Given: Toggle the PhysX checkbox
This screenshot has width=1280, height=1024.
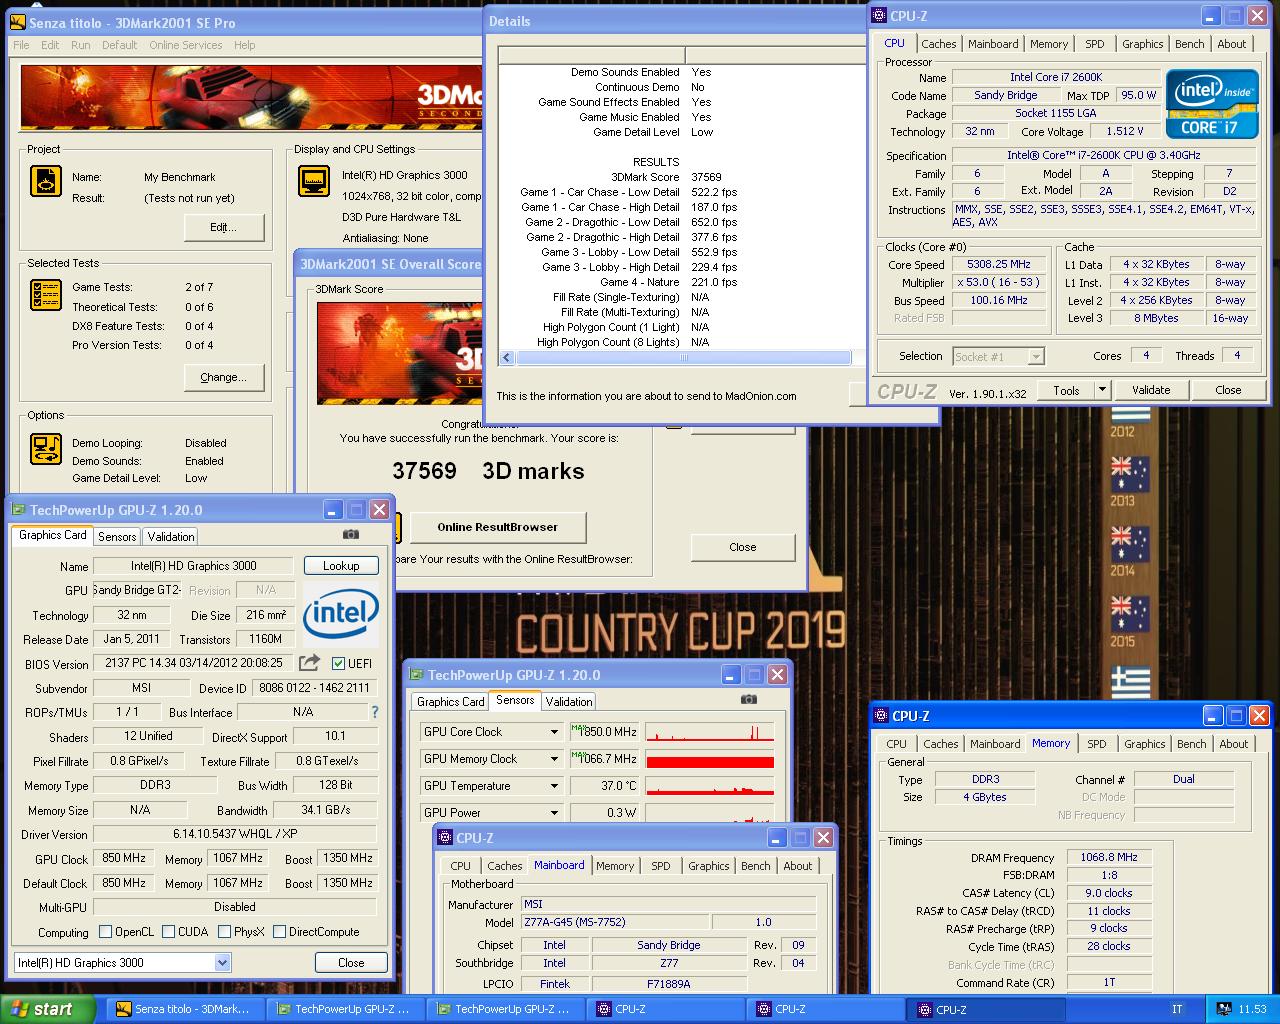Looking at the screenshot, I should 224,931.
